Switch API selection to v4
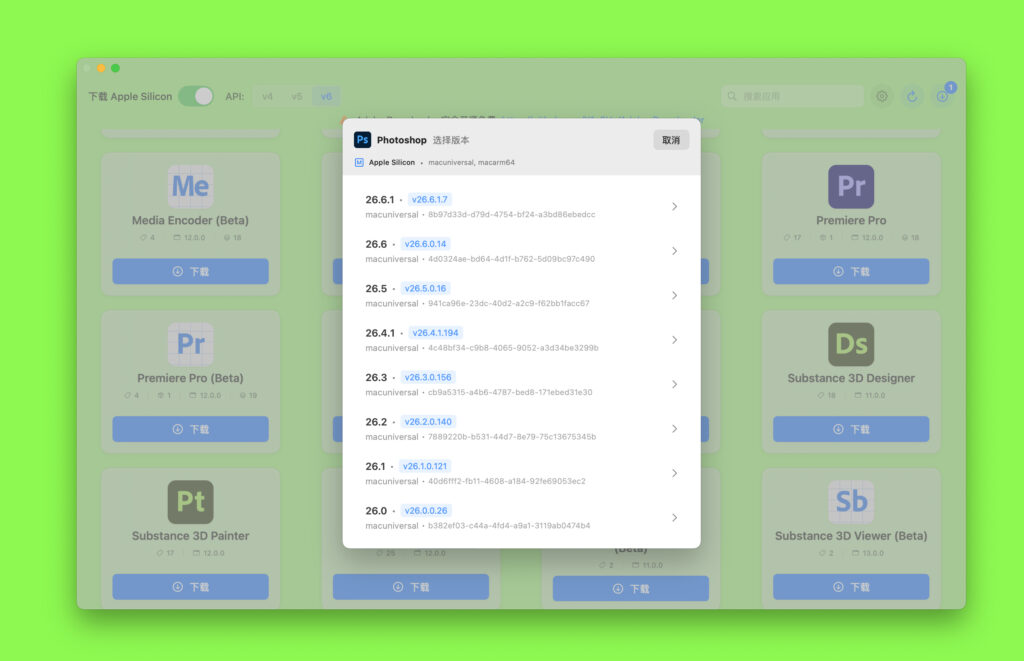The width and height of the screenshot is (1024, 661). (268, 96)
